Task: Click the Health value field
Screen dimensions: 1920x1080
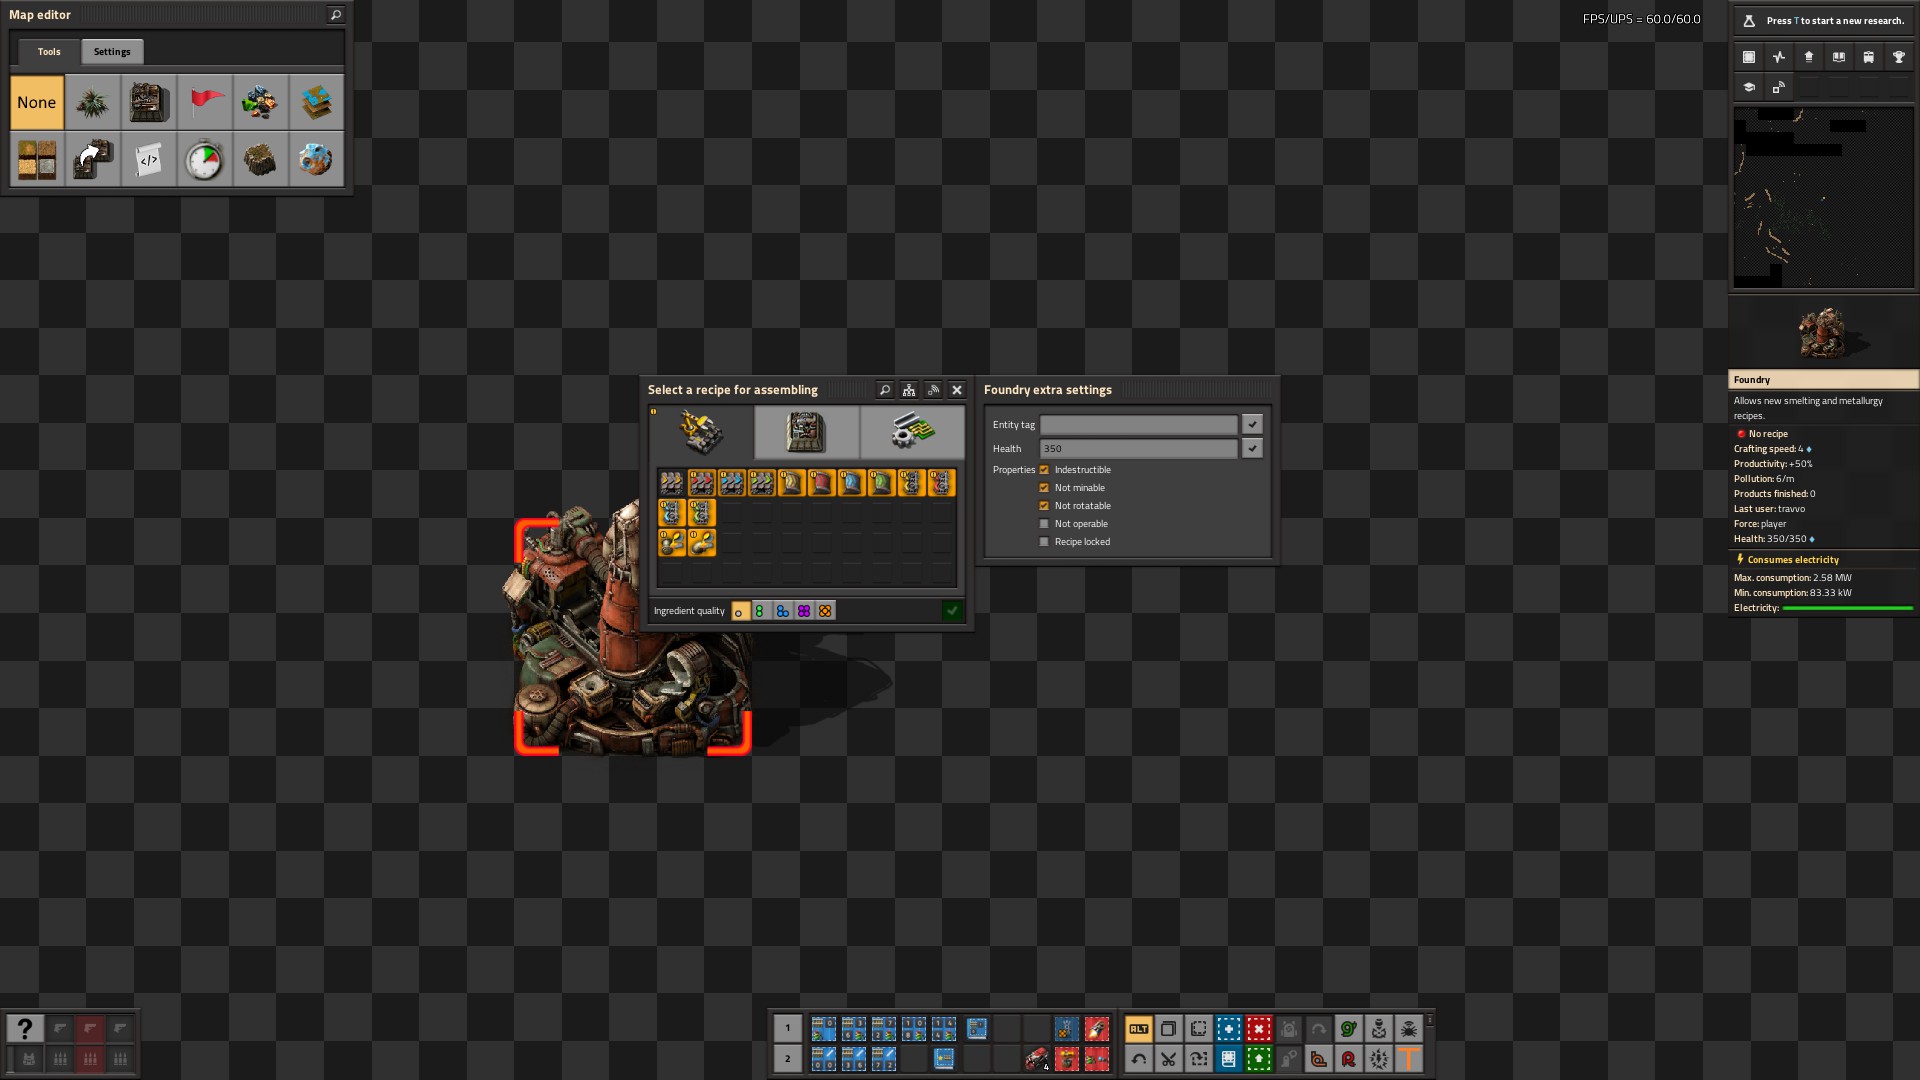Action: click(1138, 449)
